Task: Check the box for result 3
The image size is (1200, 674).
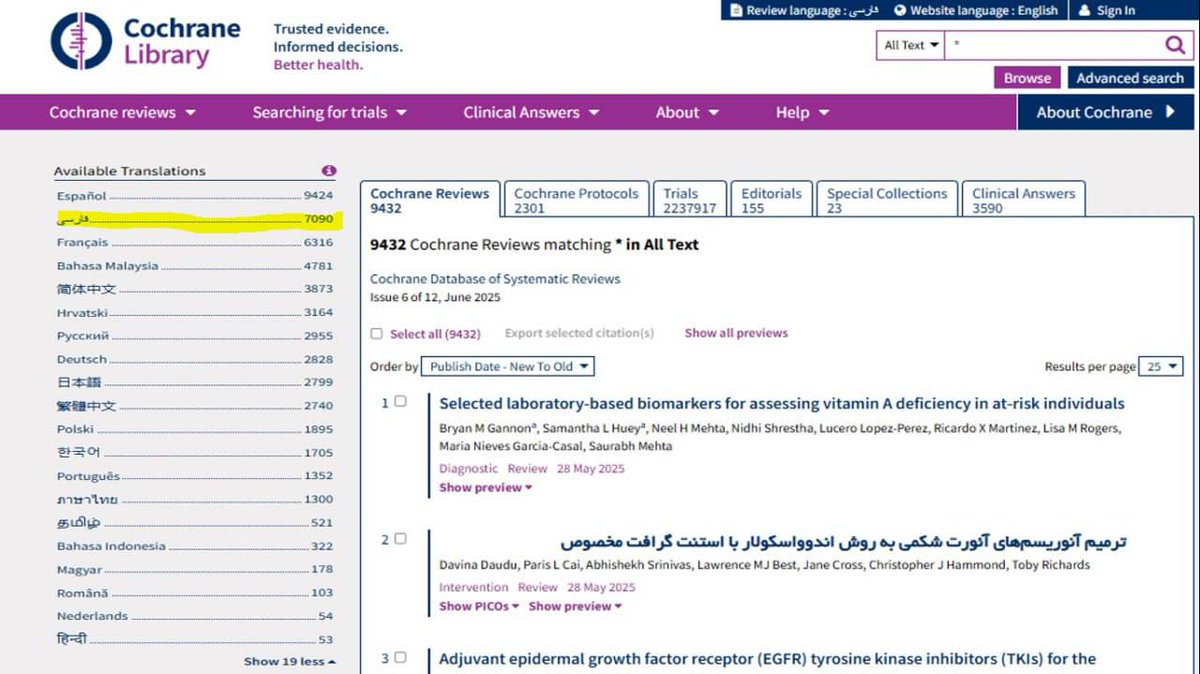Action: 400,657
